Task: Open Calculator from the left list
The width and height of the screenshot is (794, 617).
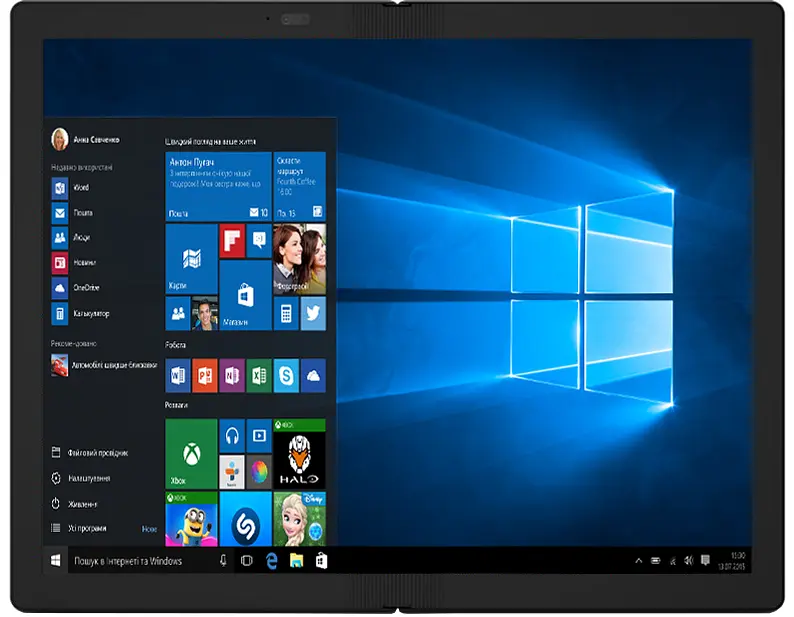Action: (x=81, y=314)
